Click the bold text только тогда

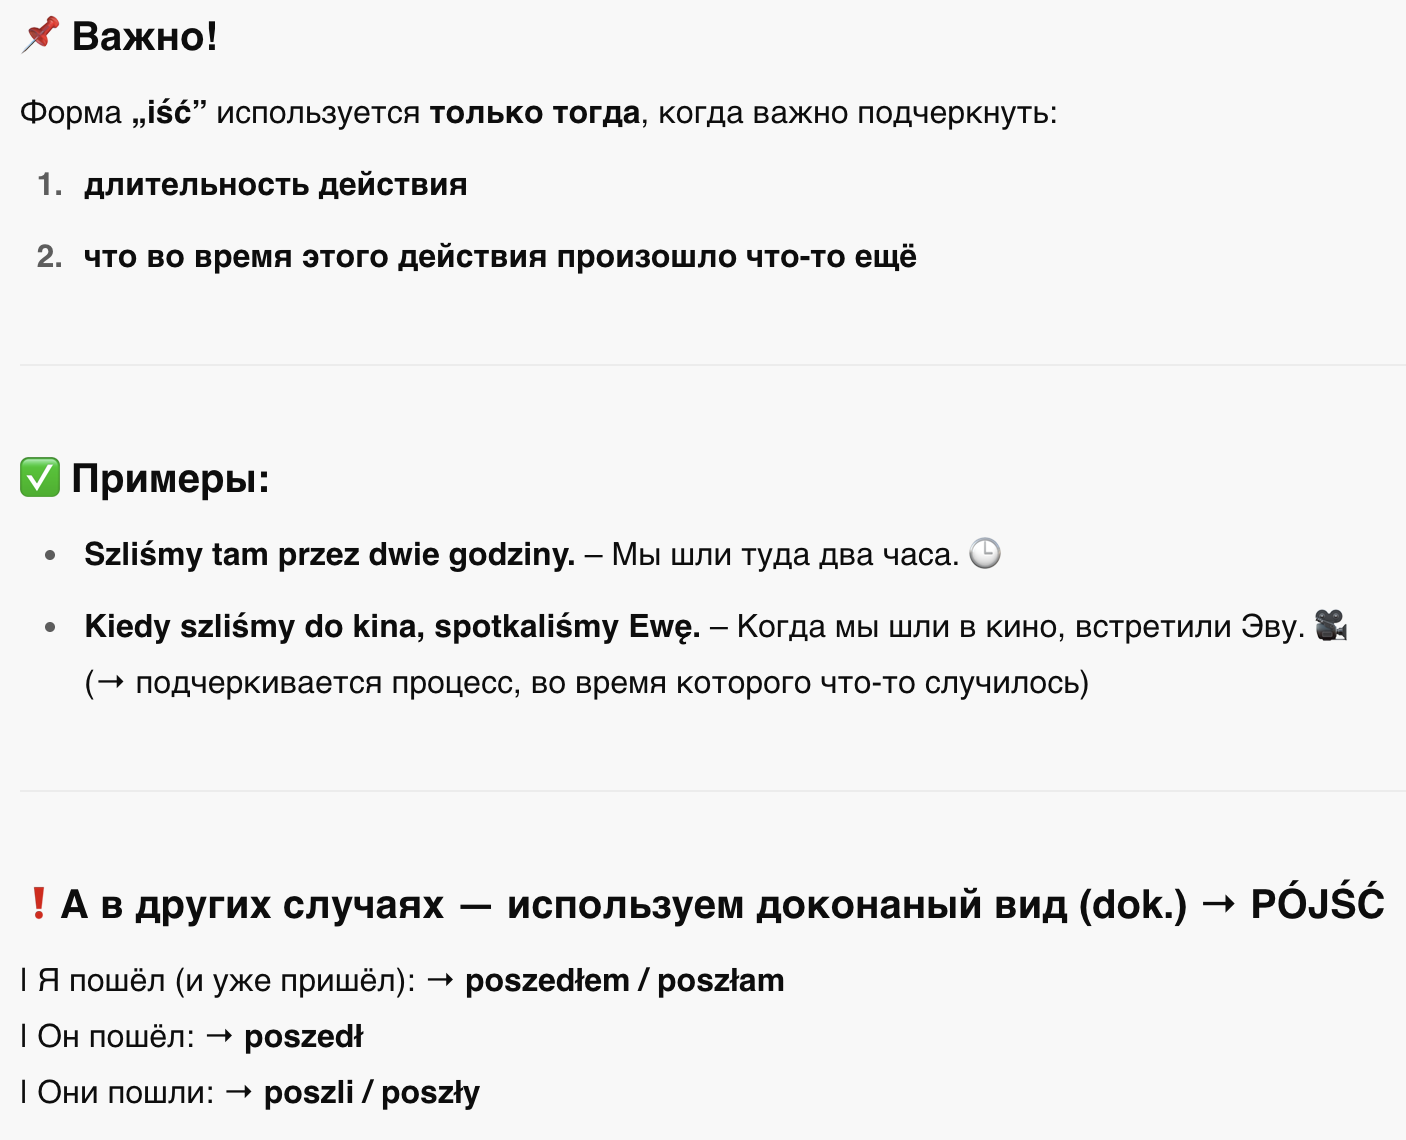[x=535, y=113]
